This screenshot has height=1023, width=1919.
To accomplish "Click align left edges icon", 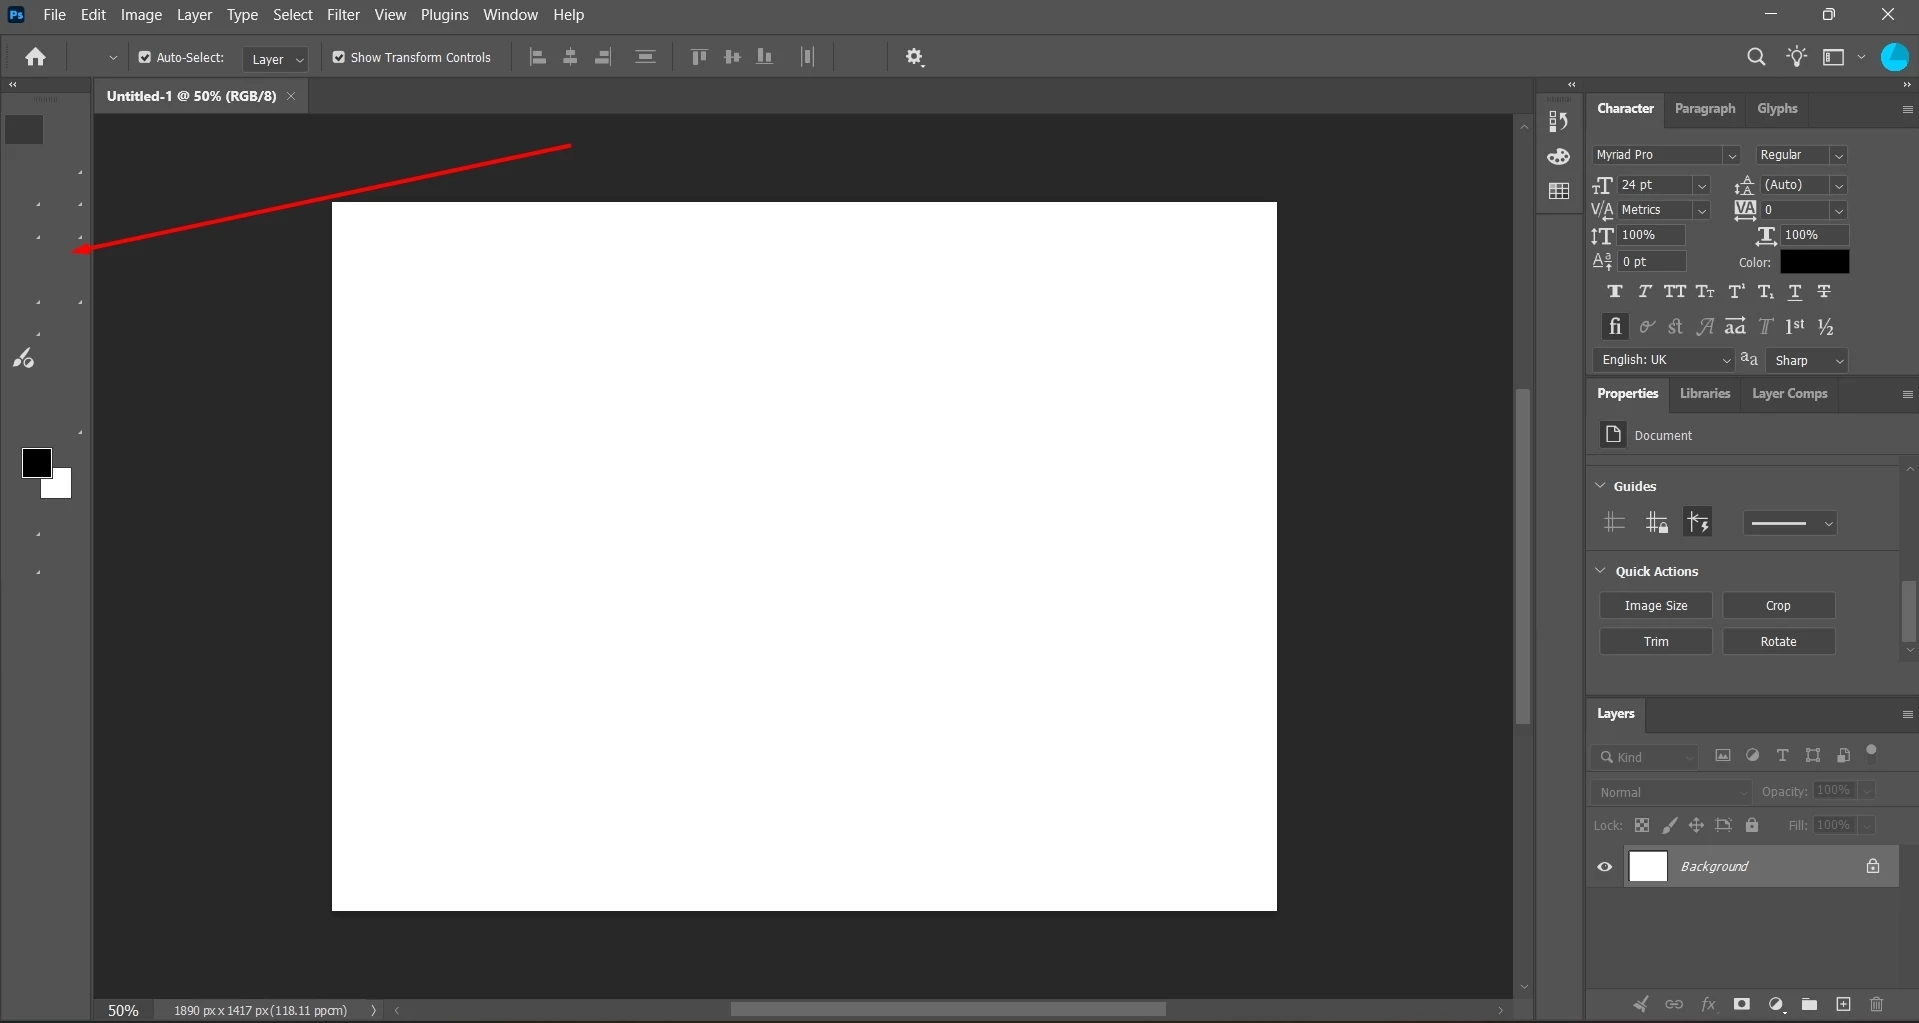I will 538,57.
